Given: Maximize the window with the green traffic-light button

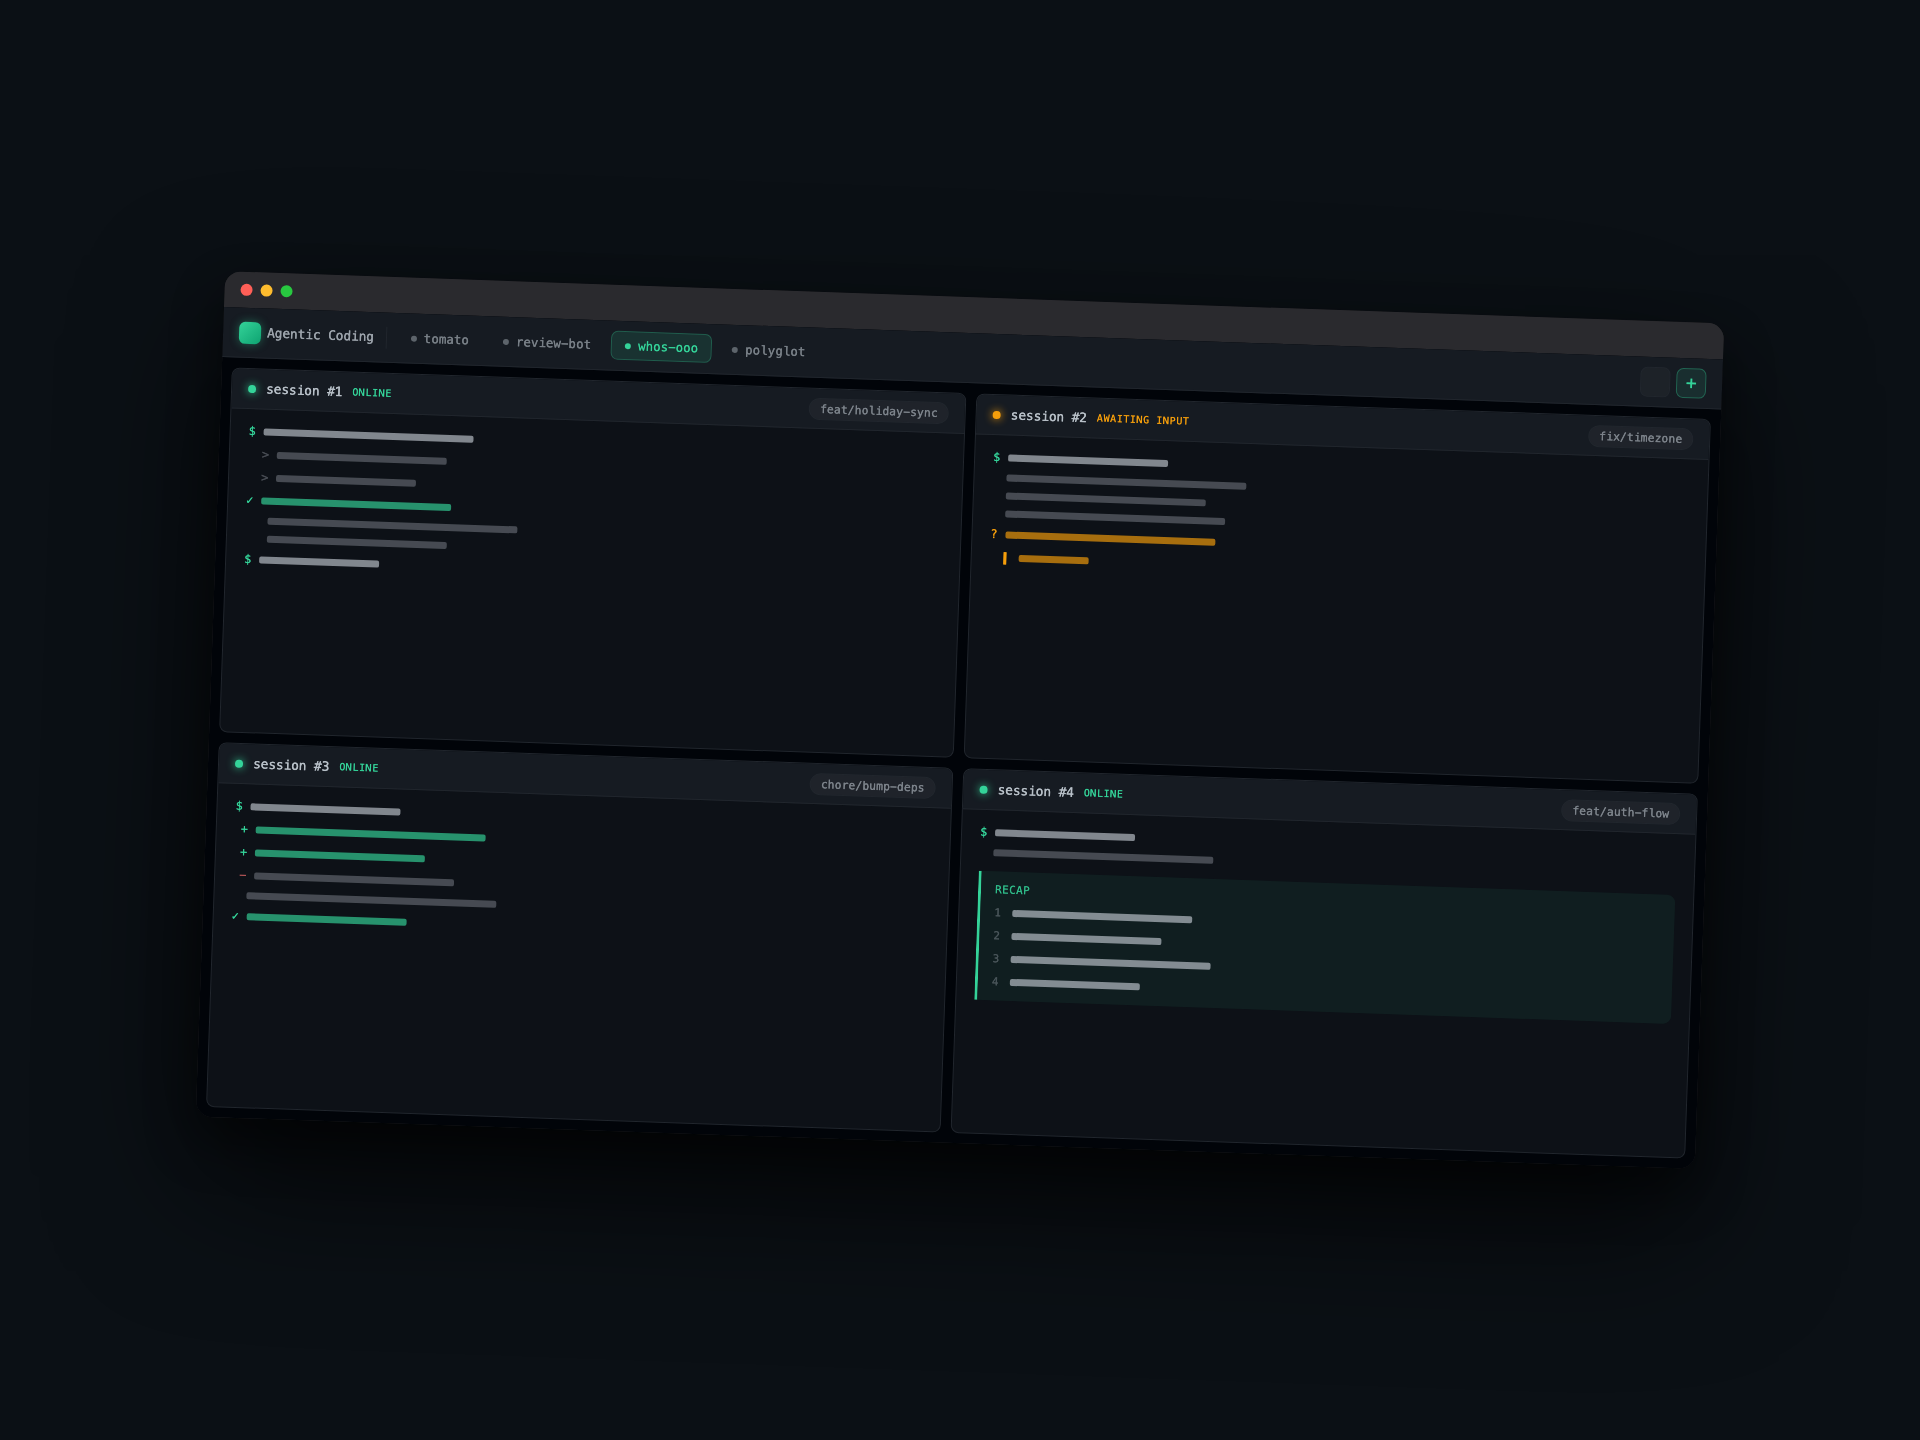Looking at the screenshot, I should coord(287,291).
